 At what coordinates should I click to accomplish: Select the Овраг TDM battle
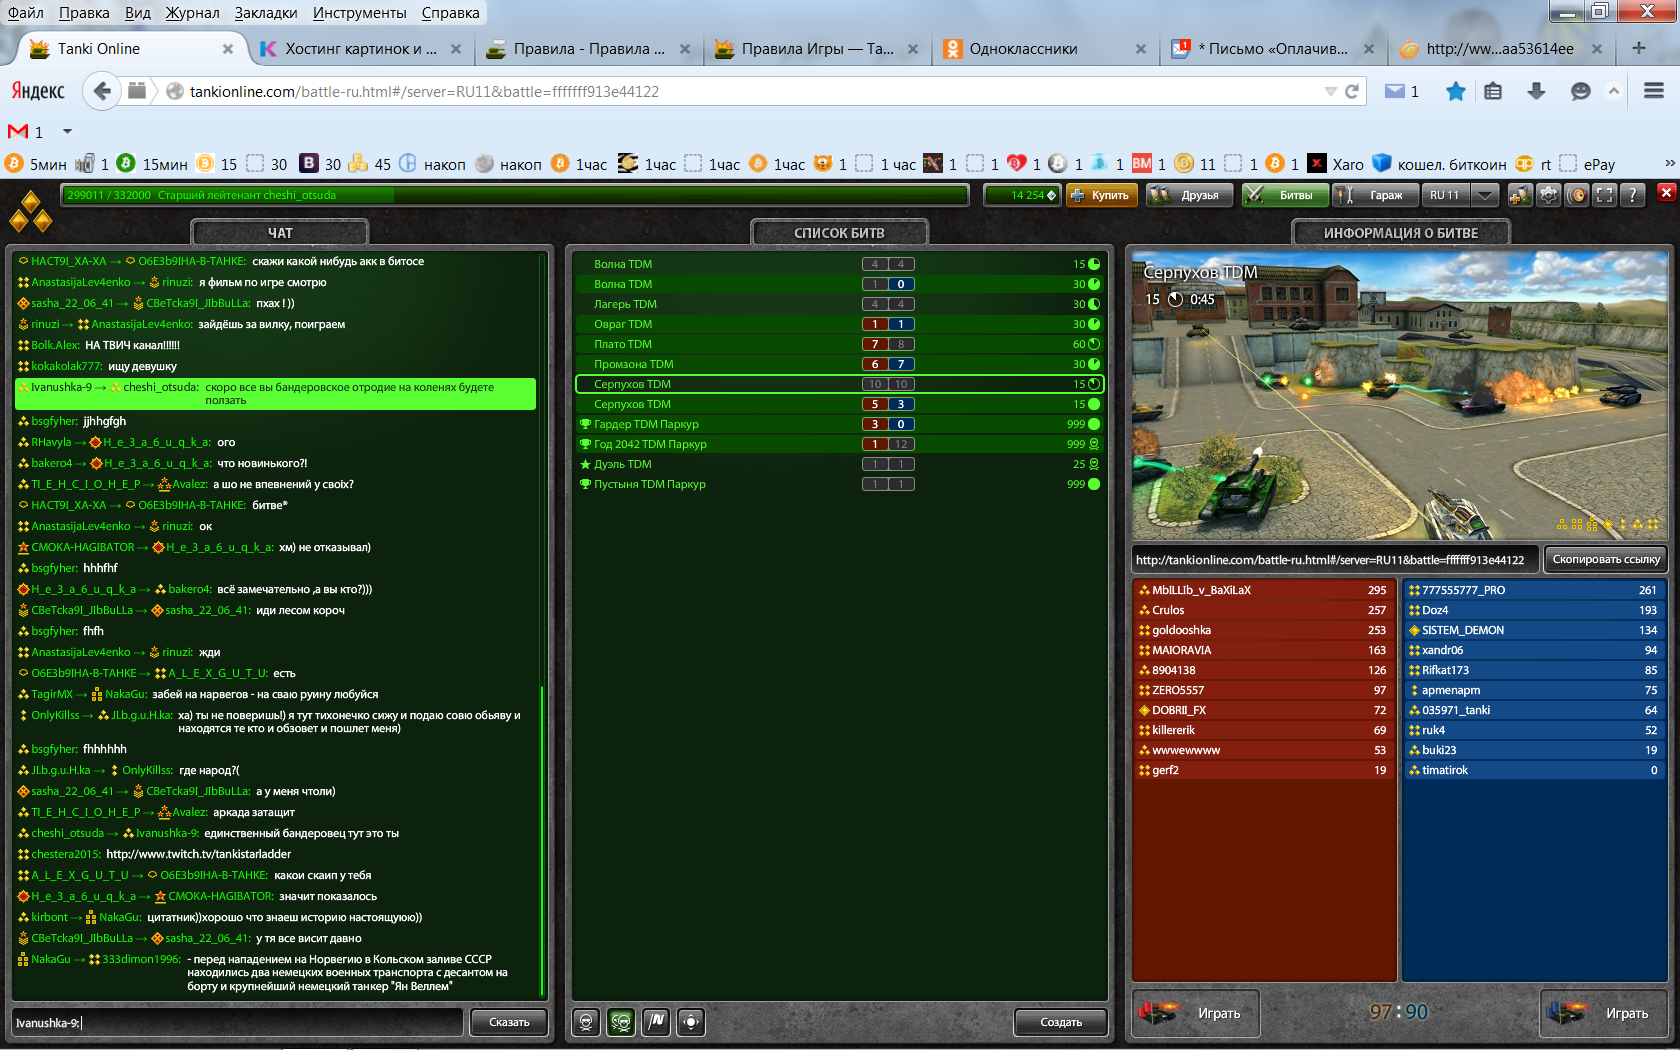pyautogui.click(x=840, y=324)
